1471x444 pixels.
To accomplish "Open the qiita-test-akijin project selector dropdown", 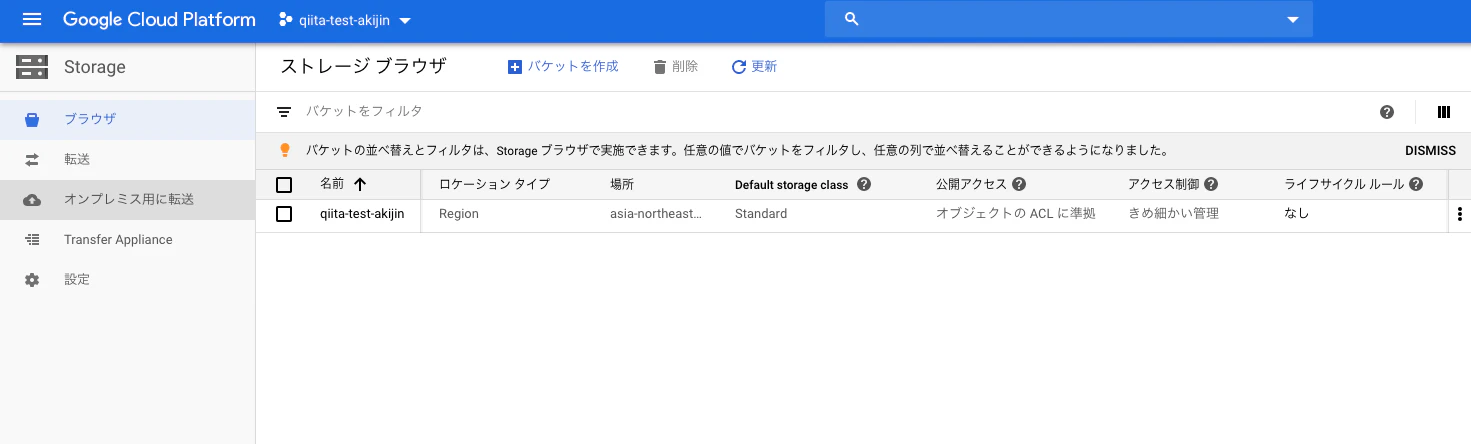I will tap(346, 20).
